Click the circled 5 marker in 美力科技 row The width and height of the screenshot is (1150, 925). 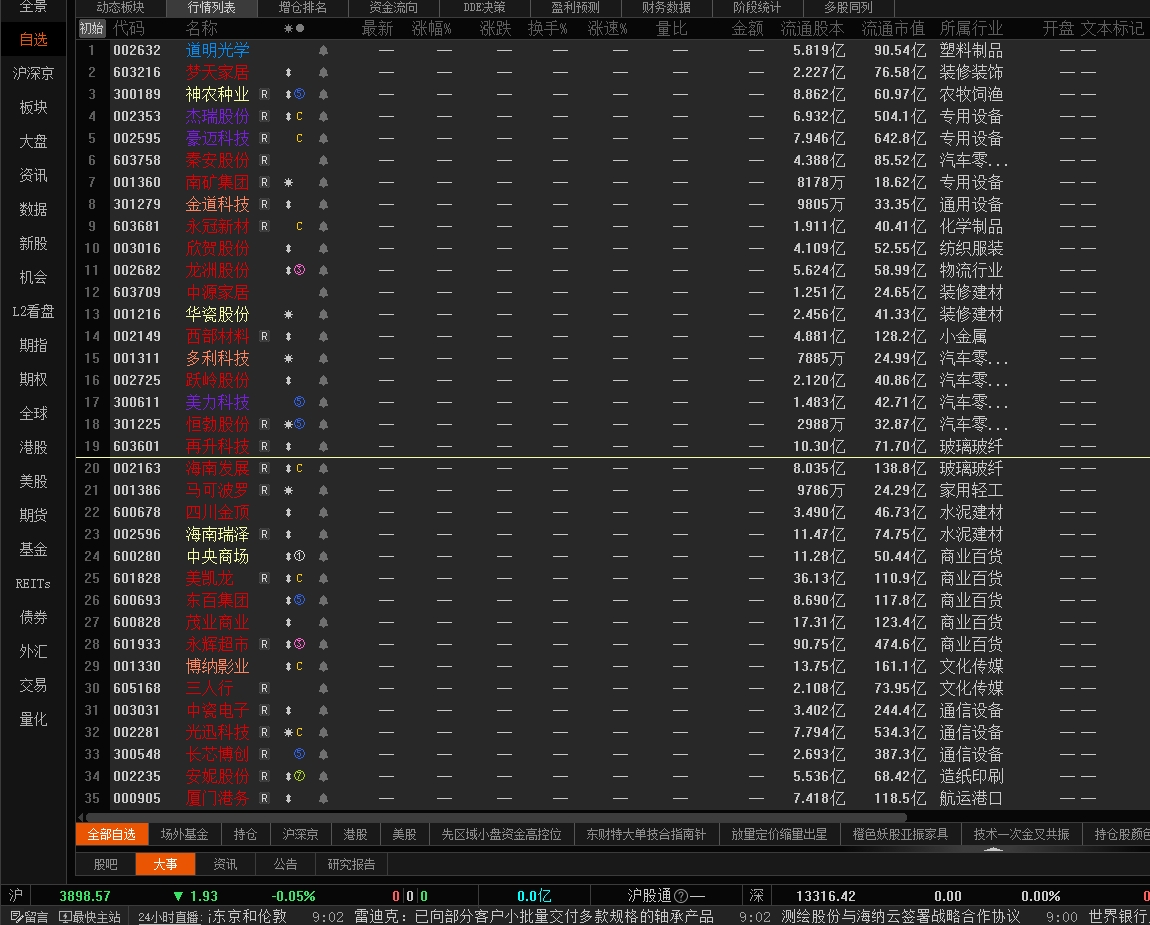tap(299, 402)
